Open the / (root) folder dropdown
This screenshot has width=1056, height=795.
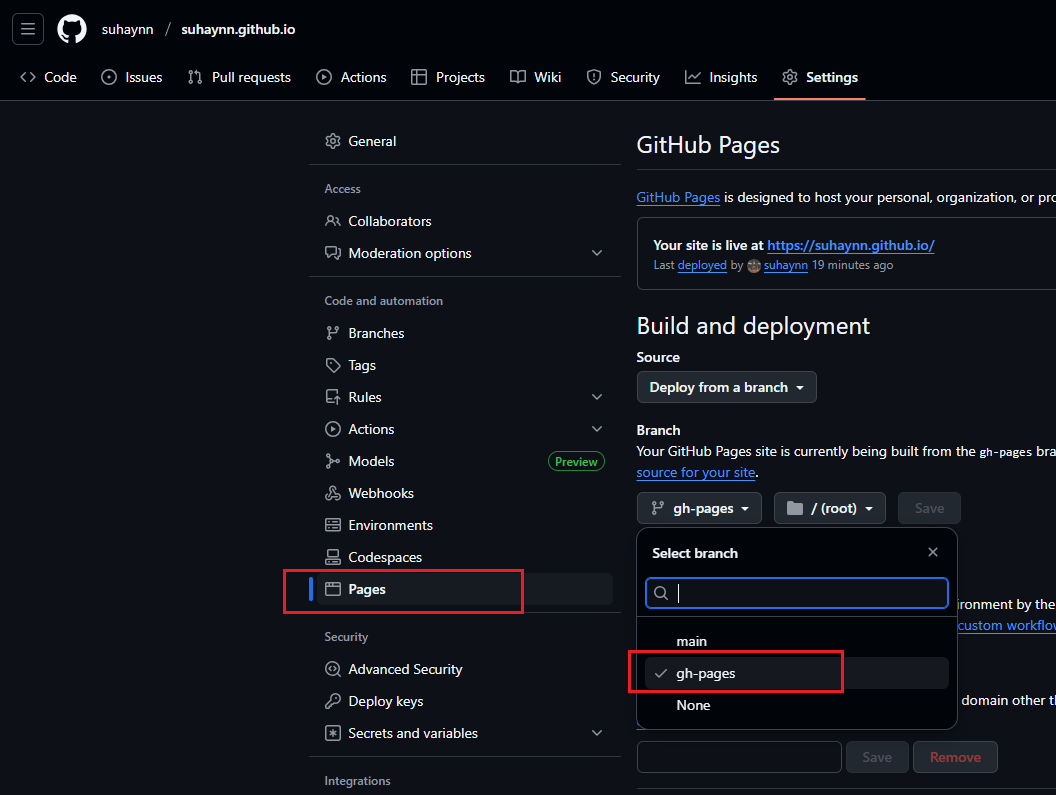829,508
